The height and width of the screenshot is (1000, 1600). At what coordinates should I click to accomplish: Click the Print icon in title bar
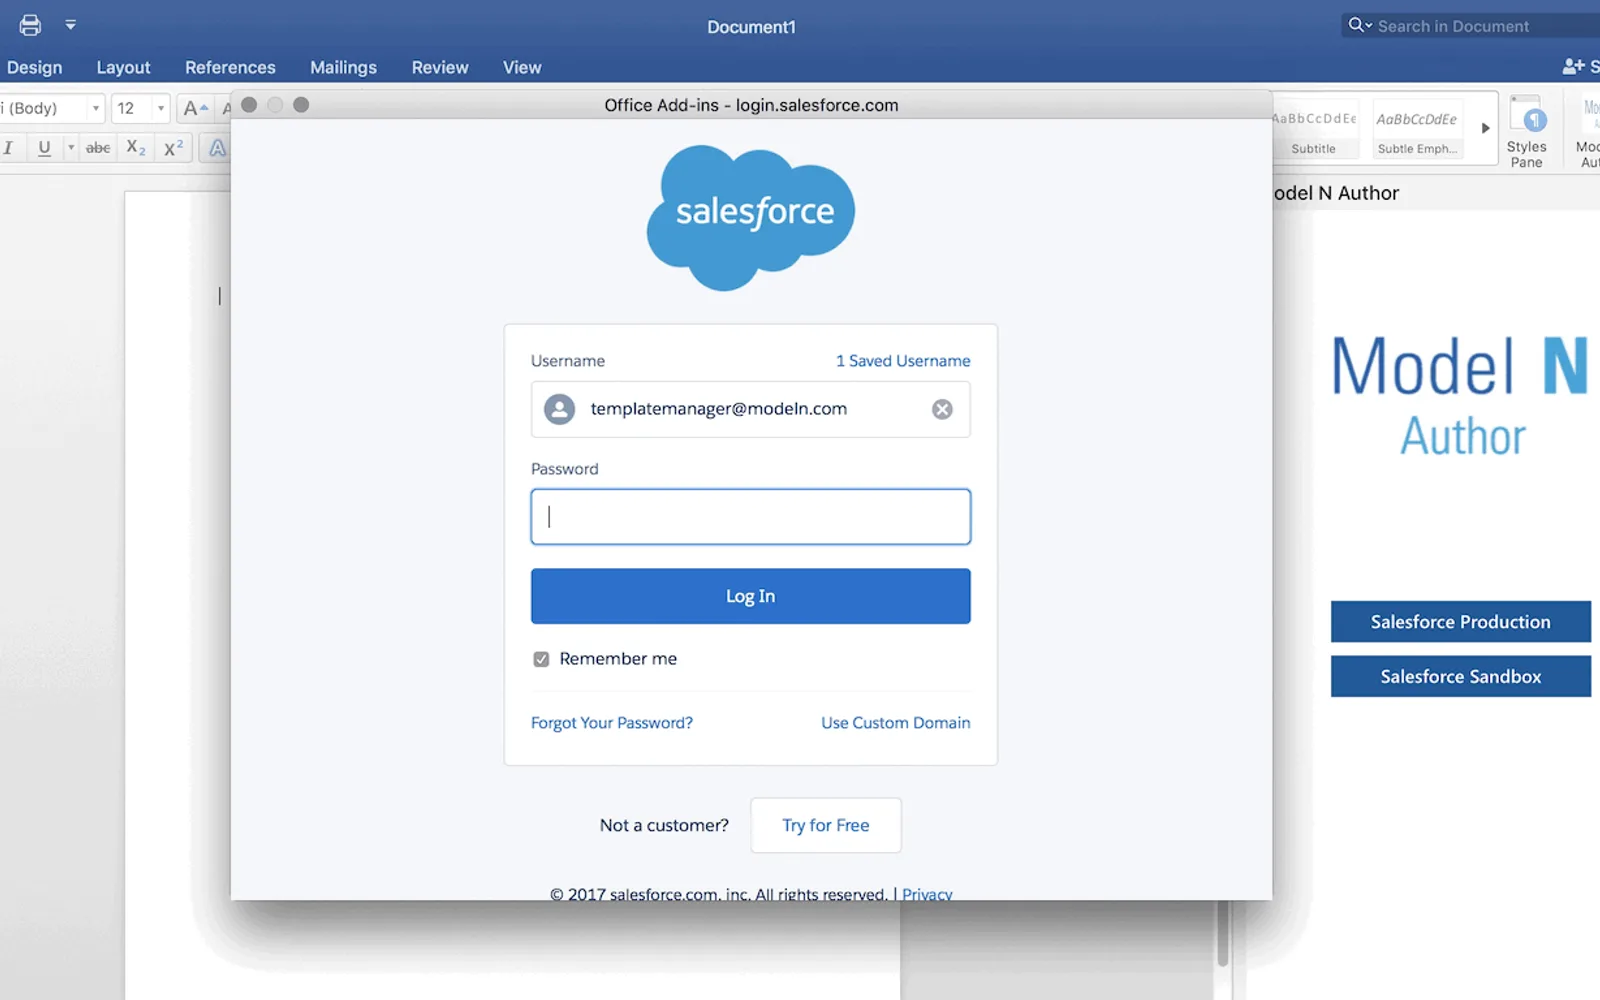point(30,25)
